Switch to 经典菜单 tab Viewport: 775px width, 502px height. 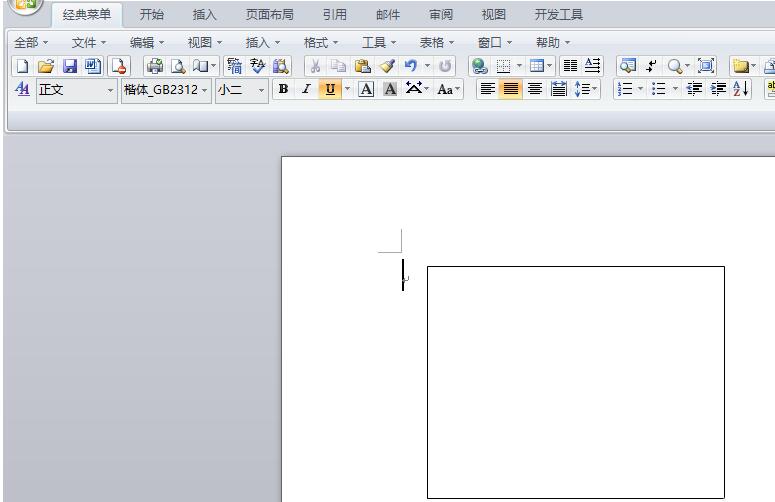(87, 15)
